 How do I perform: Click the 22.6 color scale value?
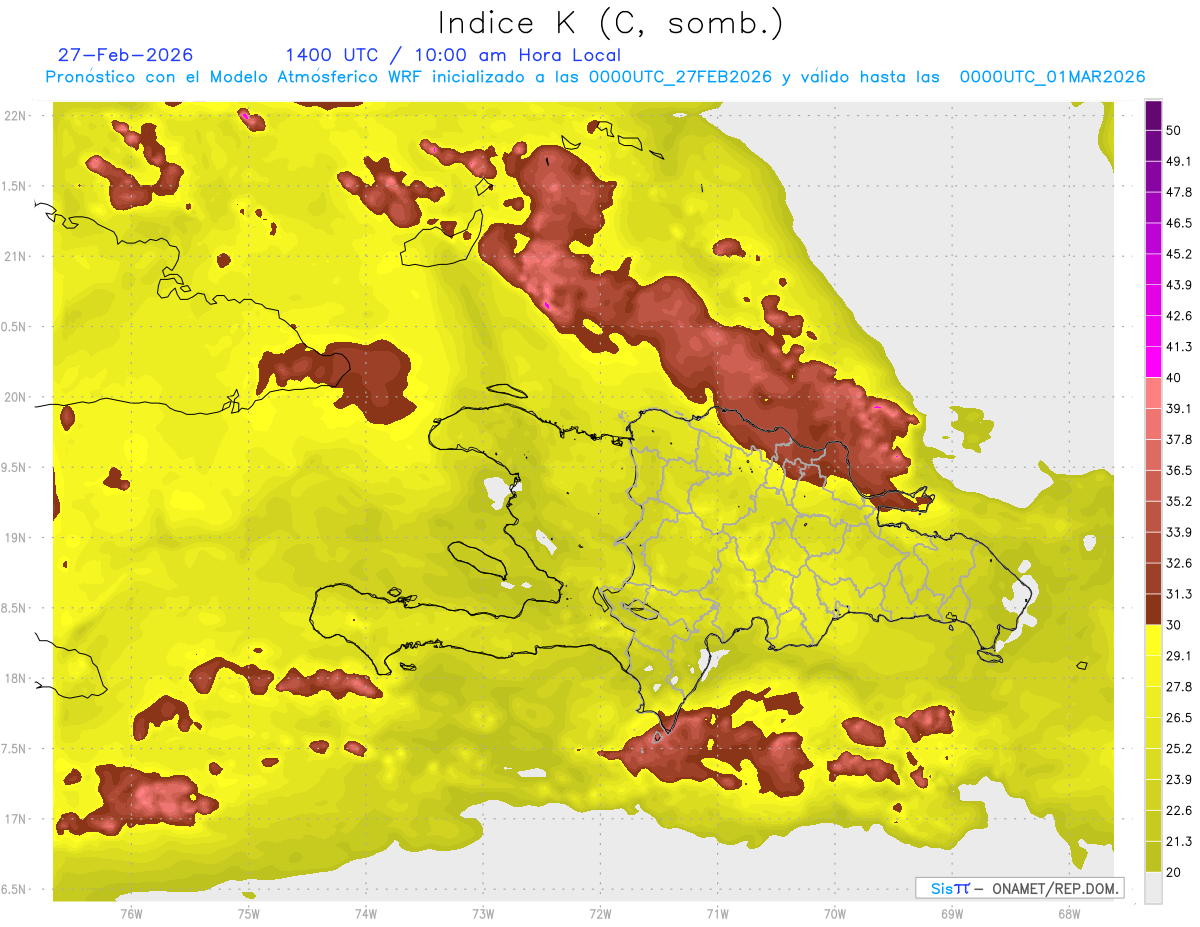pyautogui.click(x=1179, y=811)
